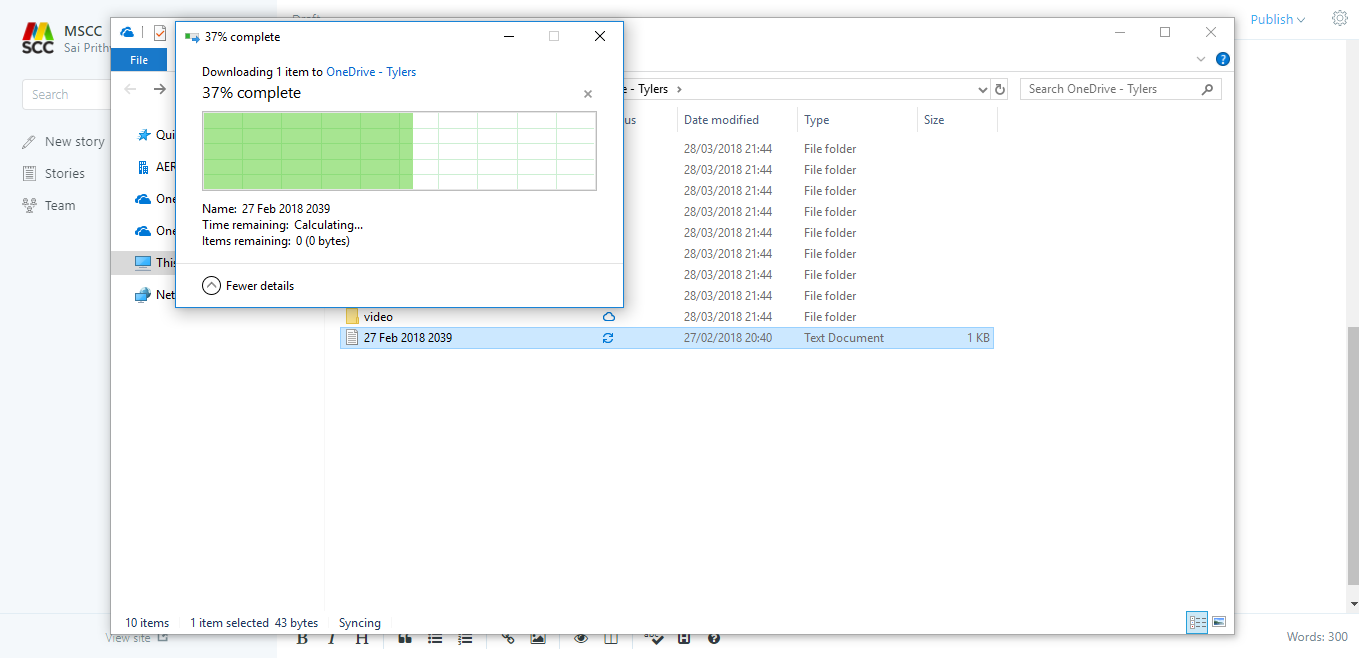Screen dimensions: 1359x658
Task: Focus the sidebar Search field
Action: pyautogui.click(x=66, y=94)
